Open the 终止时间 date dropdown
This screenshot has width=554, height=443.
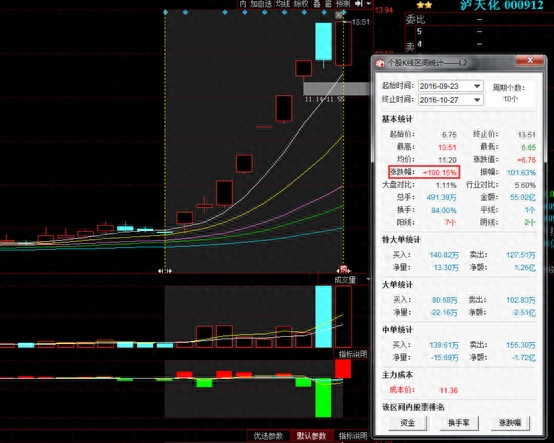pyautogui.click(x=477, y=100)
